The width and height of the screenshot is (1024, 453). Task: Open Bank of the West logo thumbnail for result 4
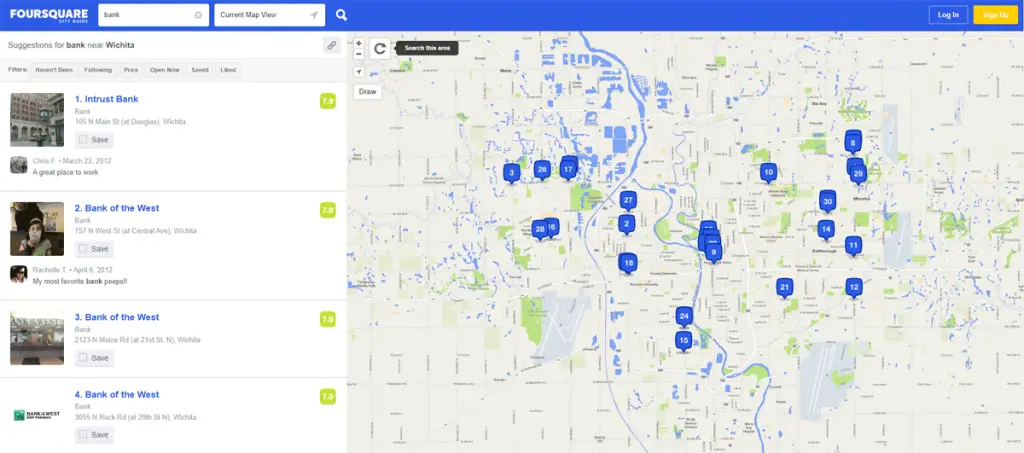37,415
